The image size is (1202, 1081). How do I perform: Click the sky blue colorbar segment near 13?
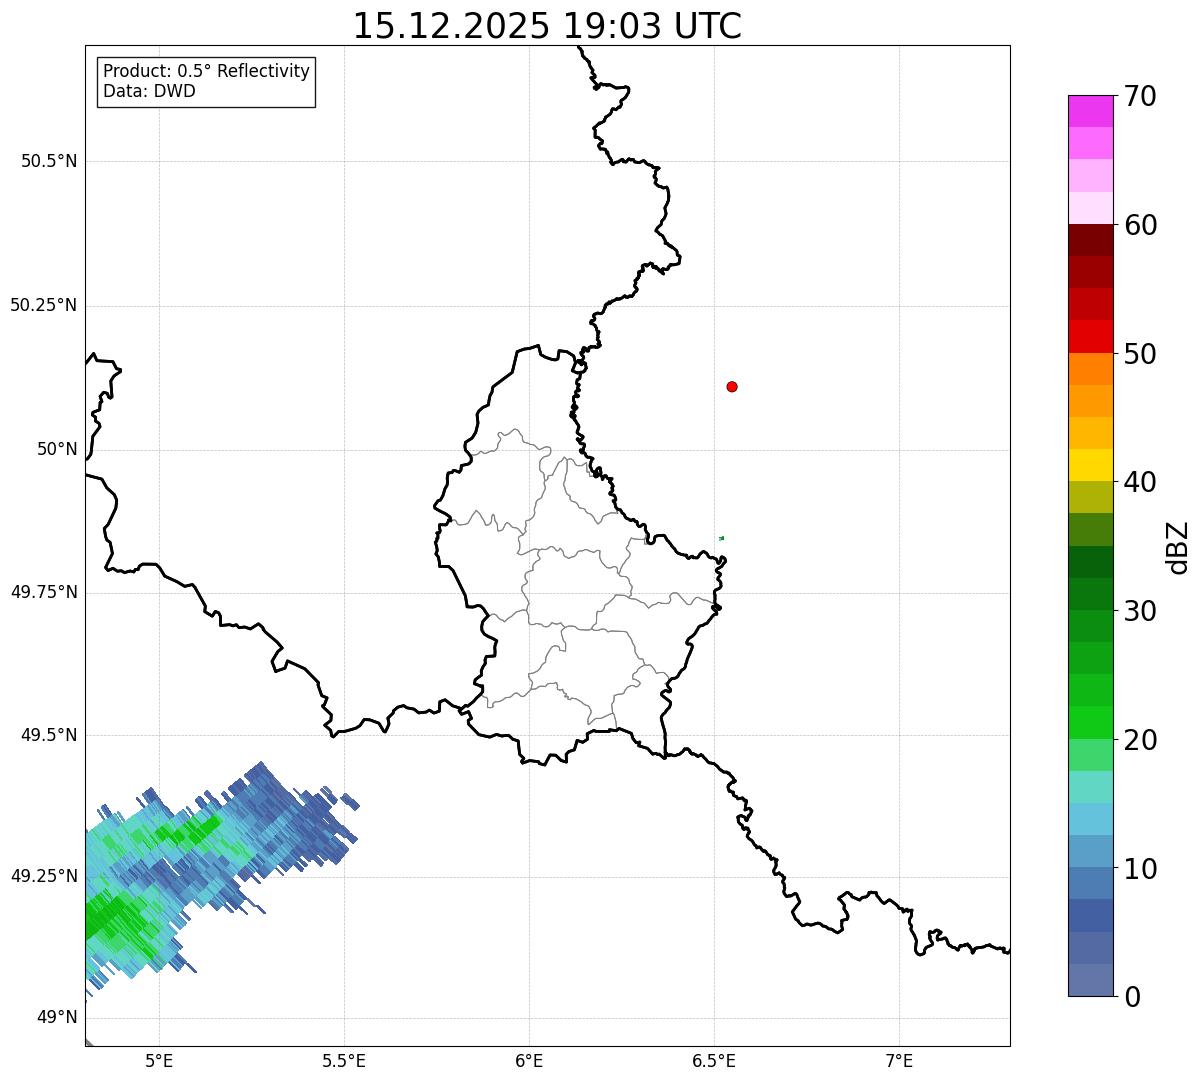1090,819
